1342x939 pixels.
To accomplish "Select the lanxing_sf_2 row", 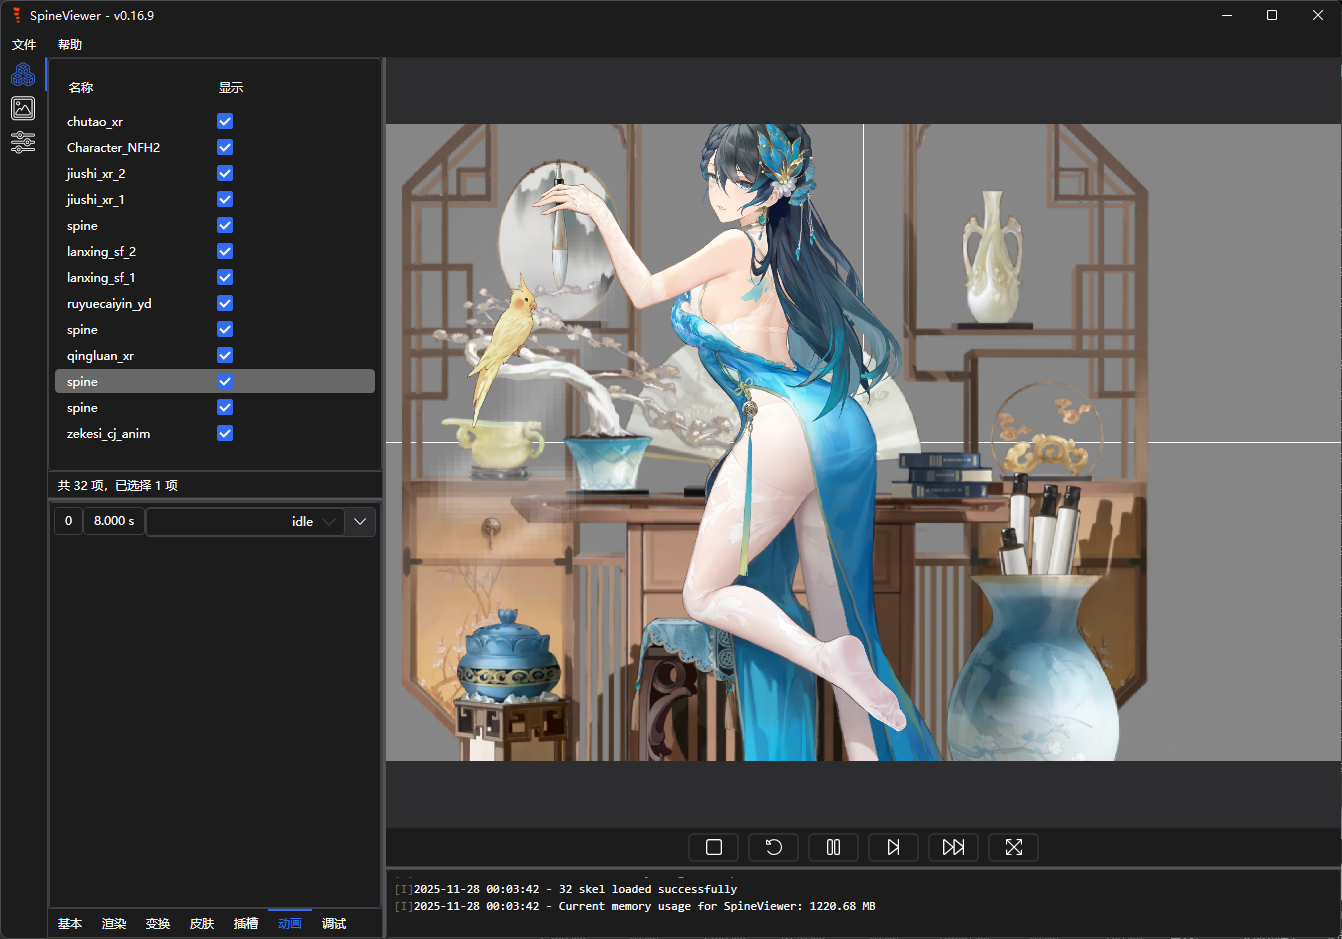I will (215, 251).
